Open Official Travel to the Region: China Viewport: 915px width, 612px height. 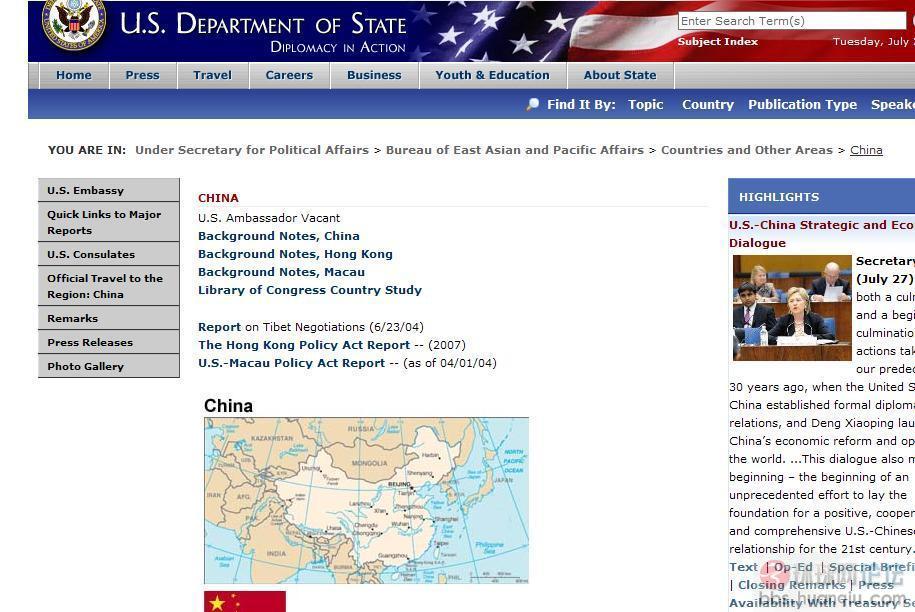pos(109,286)
